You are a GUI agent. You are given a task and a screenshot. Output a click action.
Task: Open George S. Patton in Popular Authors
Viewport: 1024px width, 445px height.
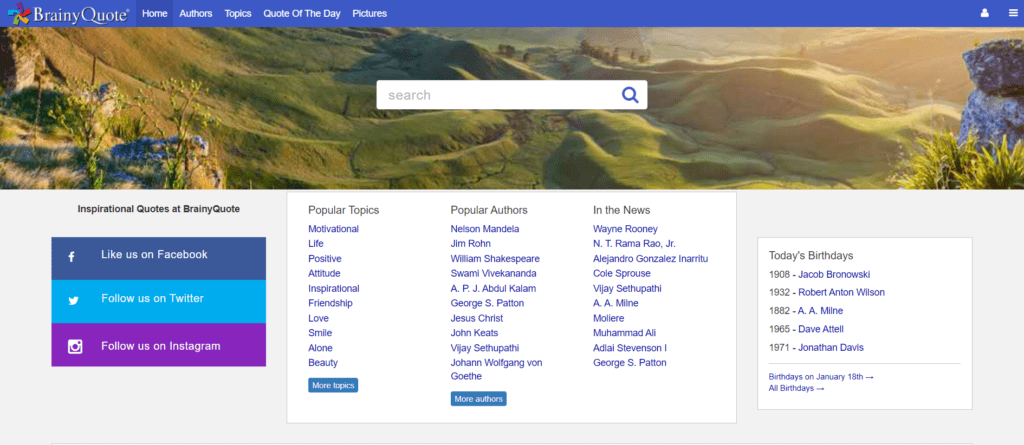(487, 303)
